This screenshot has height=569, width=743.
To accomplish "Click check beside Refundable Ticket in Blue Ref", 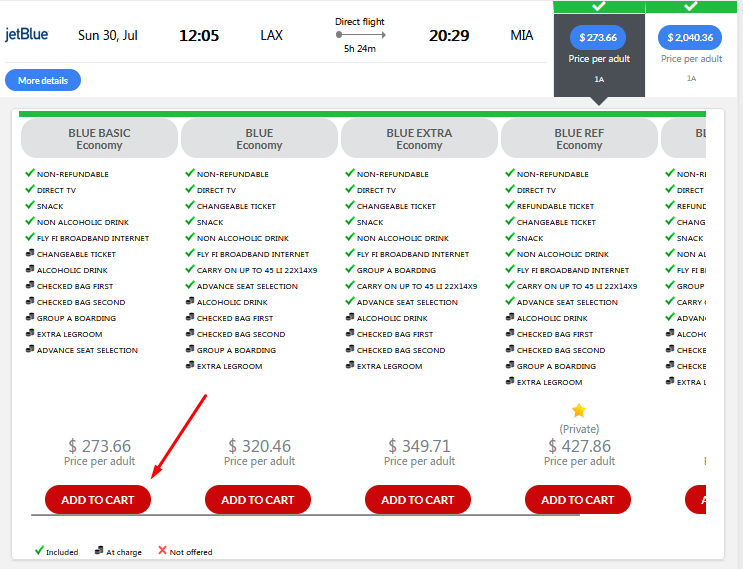I will pos(510,205).
